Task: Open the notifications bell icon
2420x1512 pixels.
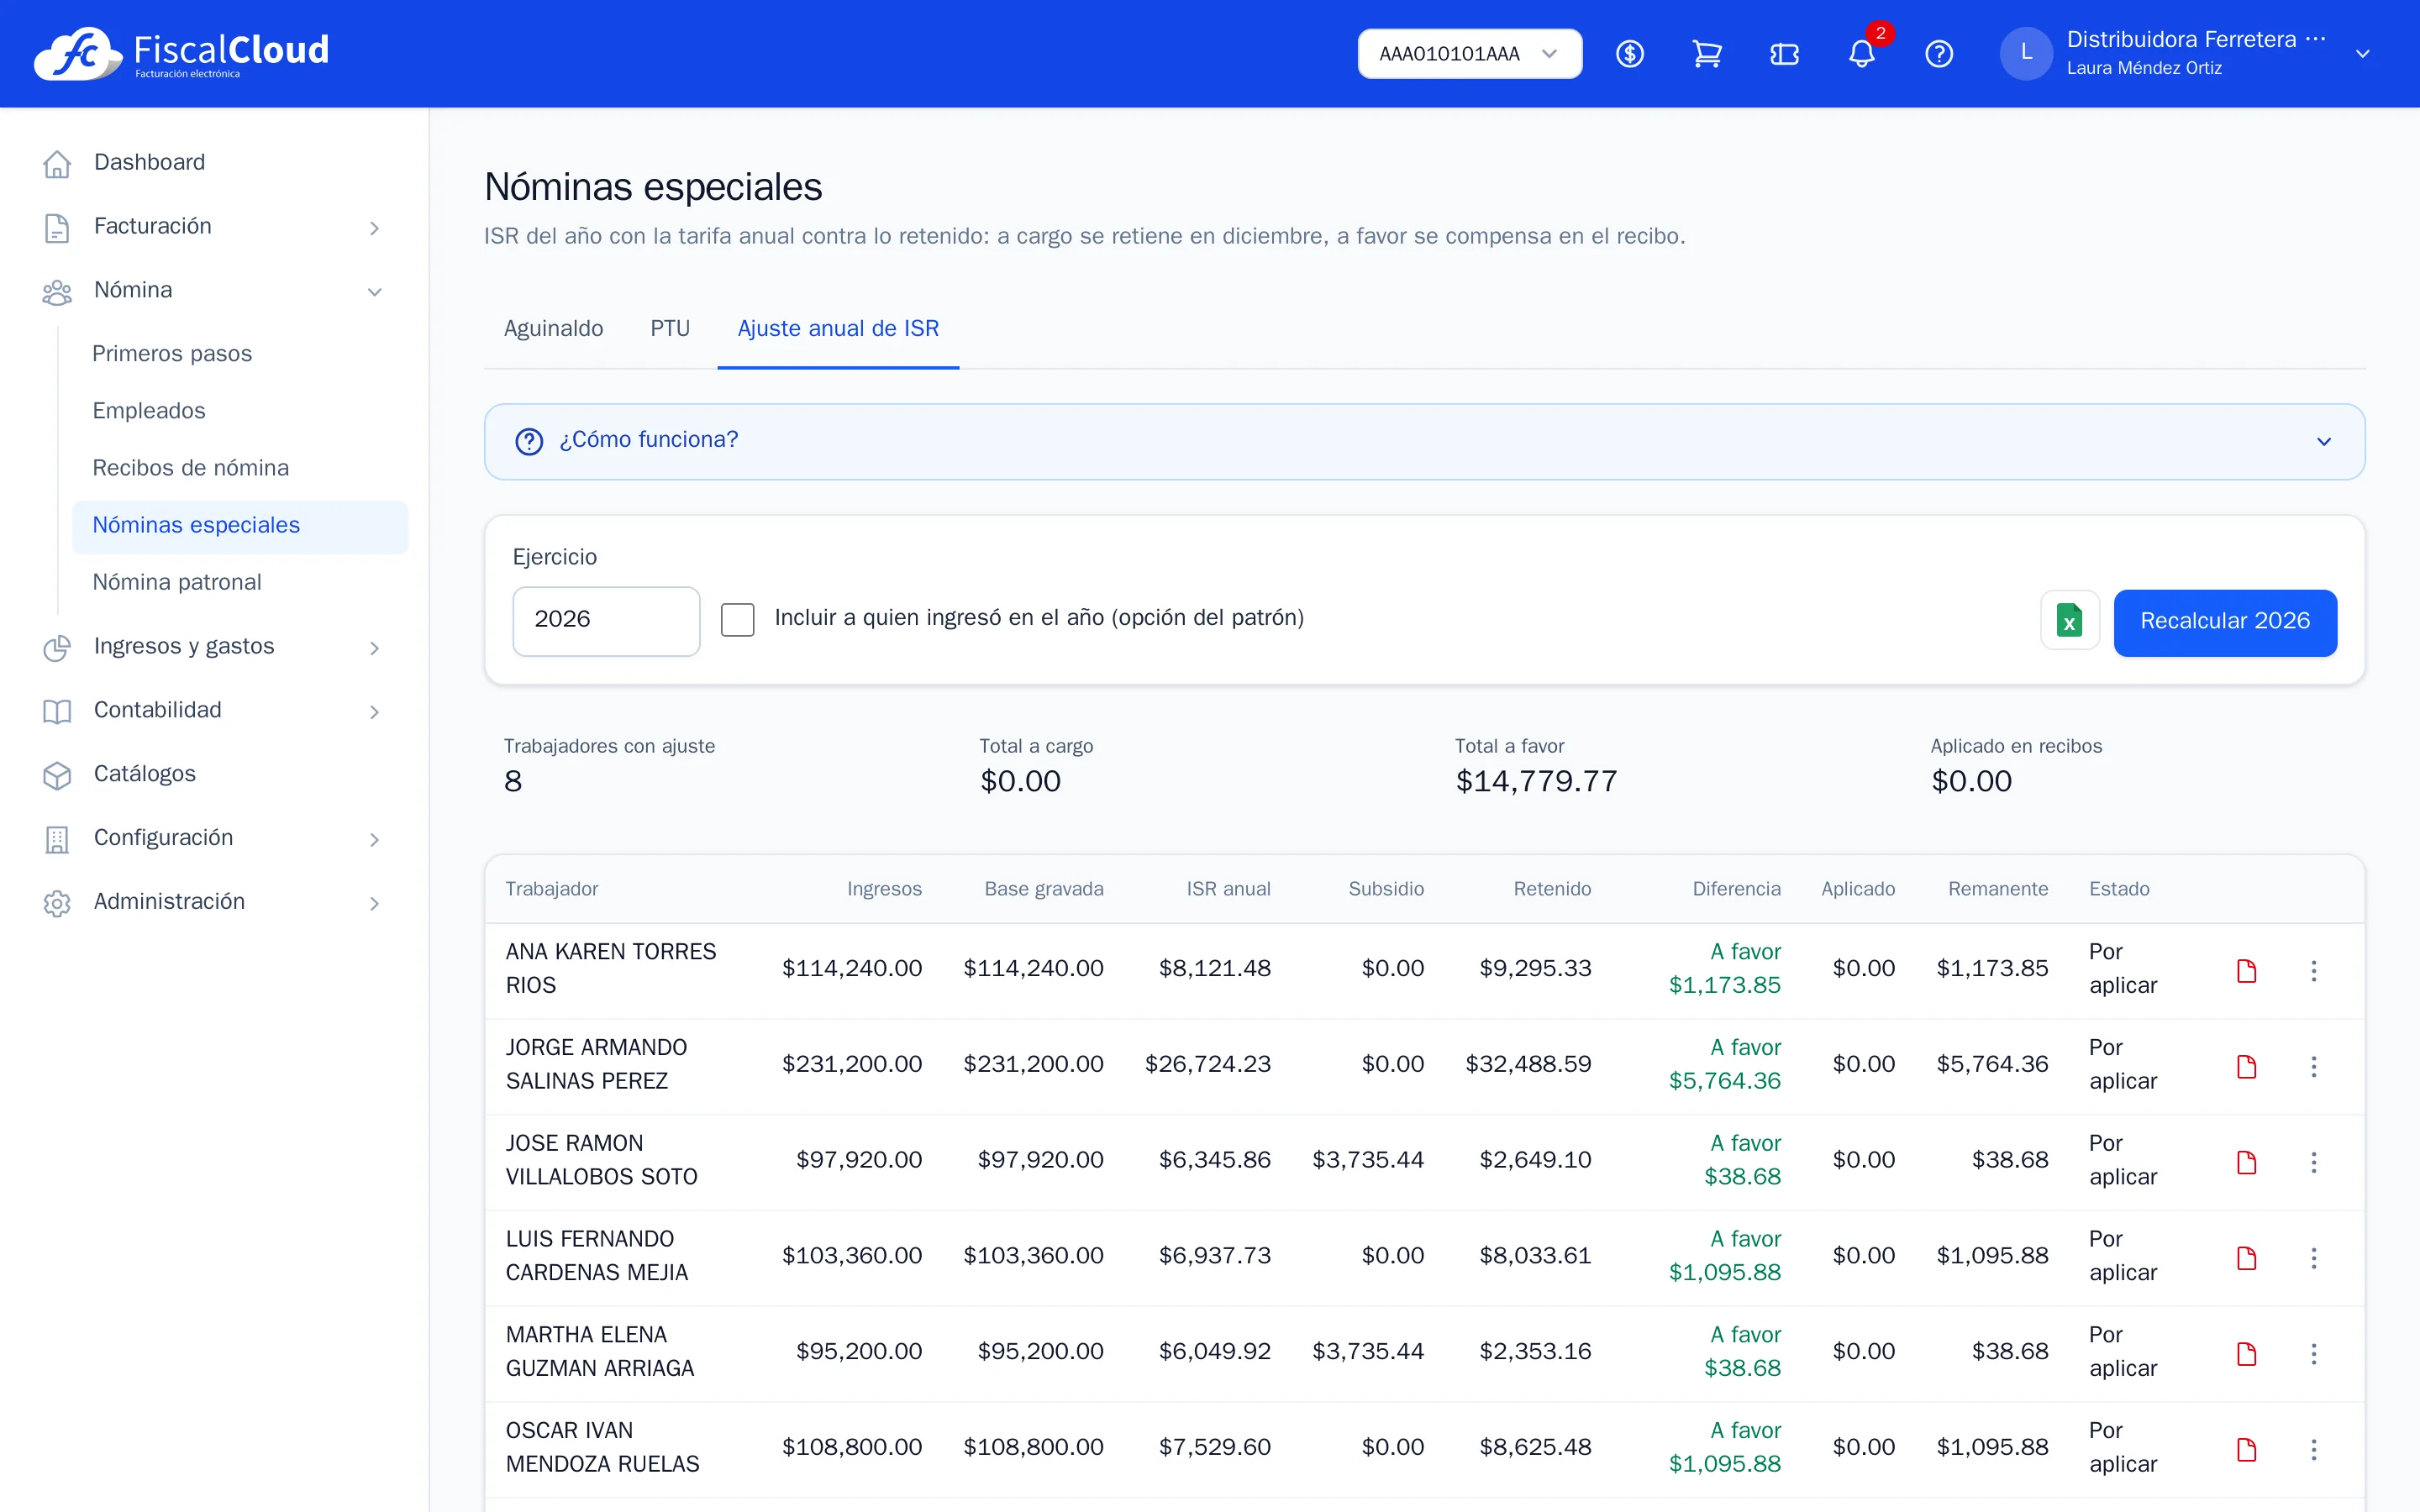Action: pos(1861,54)
